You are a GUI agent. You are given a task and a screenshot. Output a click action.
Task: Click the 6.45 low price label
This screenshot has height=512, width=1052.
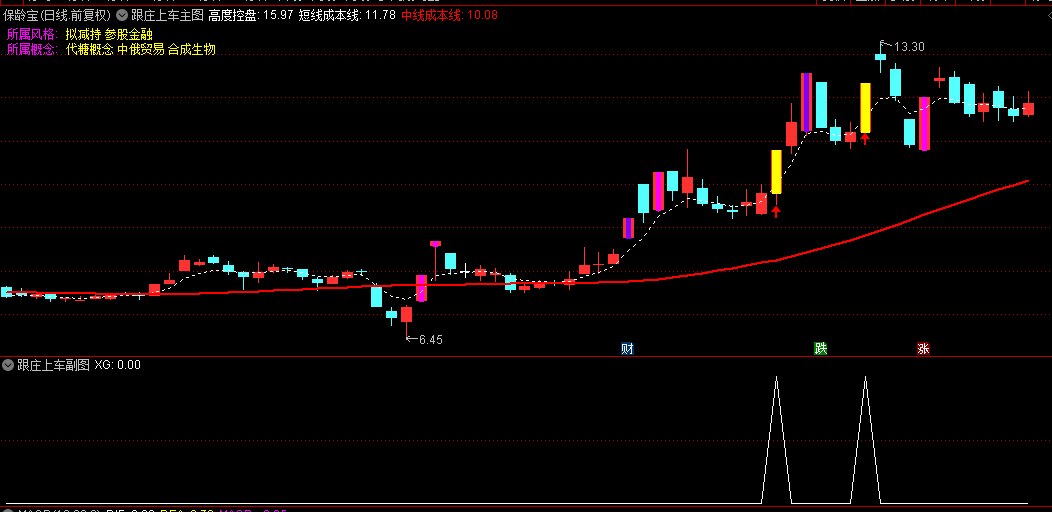431,340
